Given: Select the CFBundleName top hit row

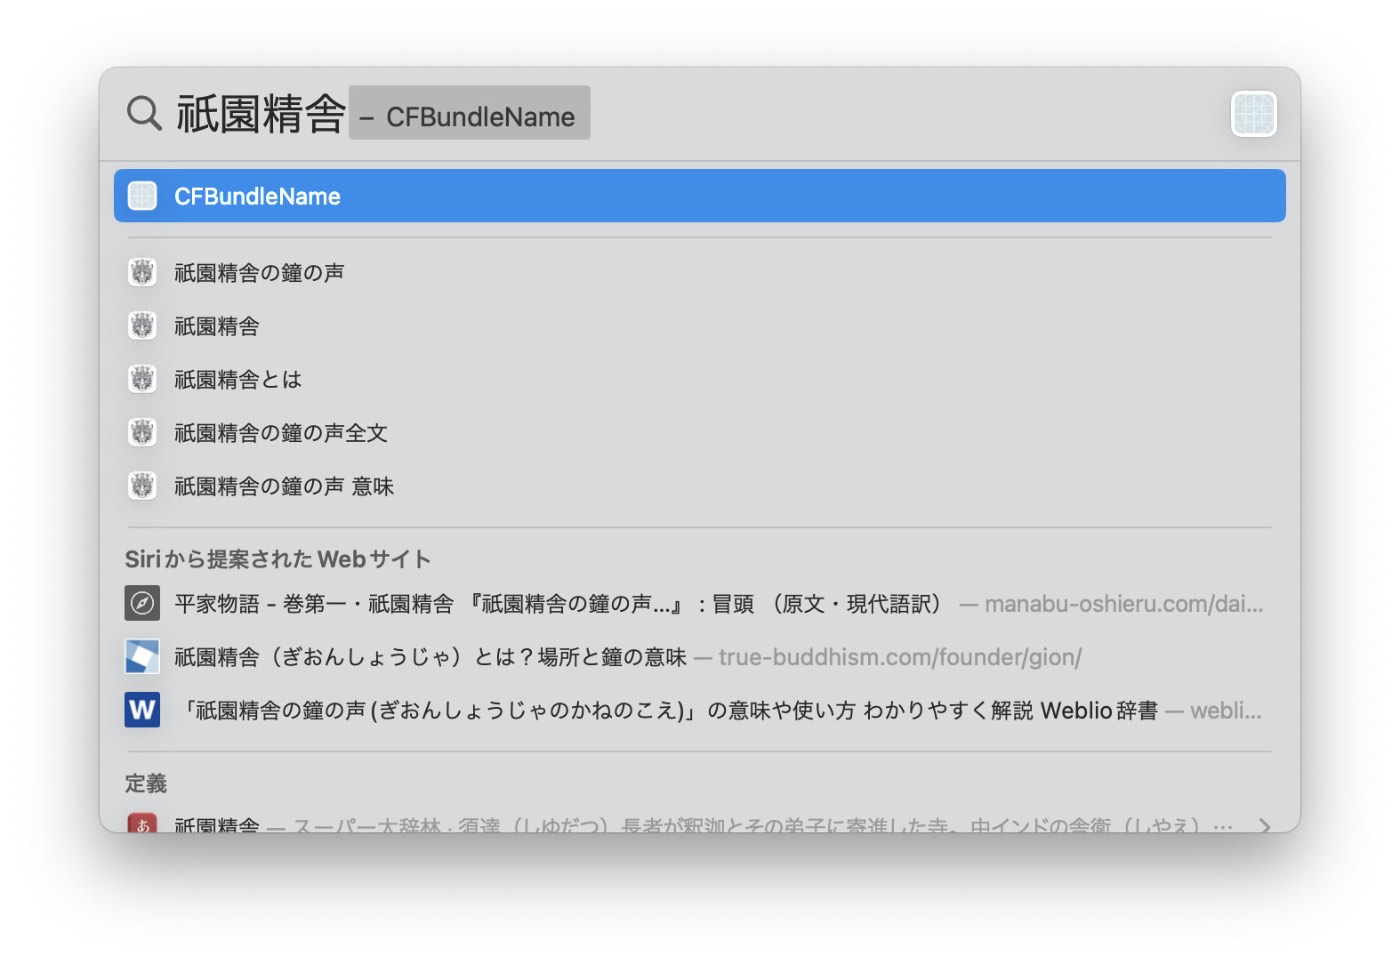Looking at the screenshot, I should pos(700,196).
